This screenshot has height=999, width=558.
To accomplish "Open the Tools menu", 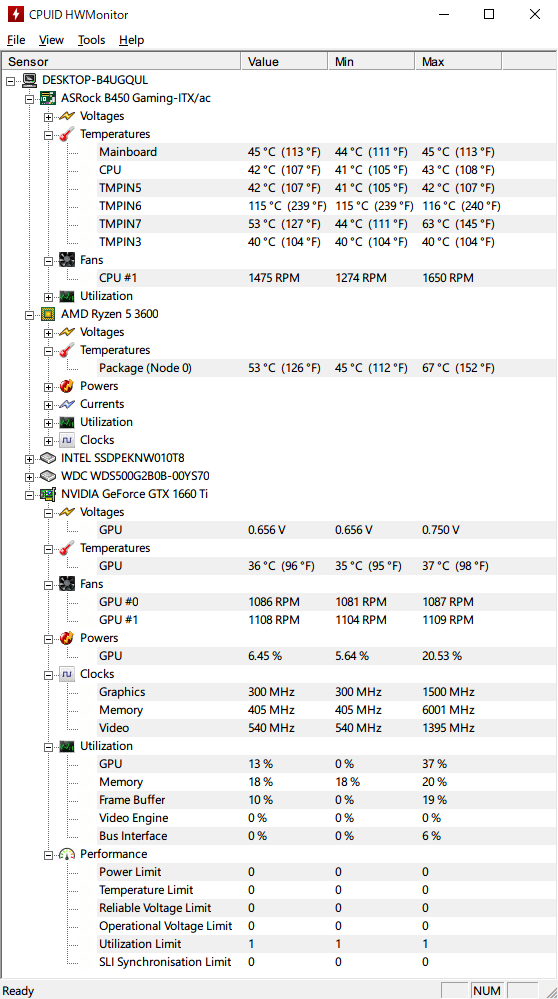I will (91, 40).
